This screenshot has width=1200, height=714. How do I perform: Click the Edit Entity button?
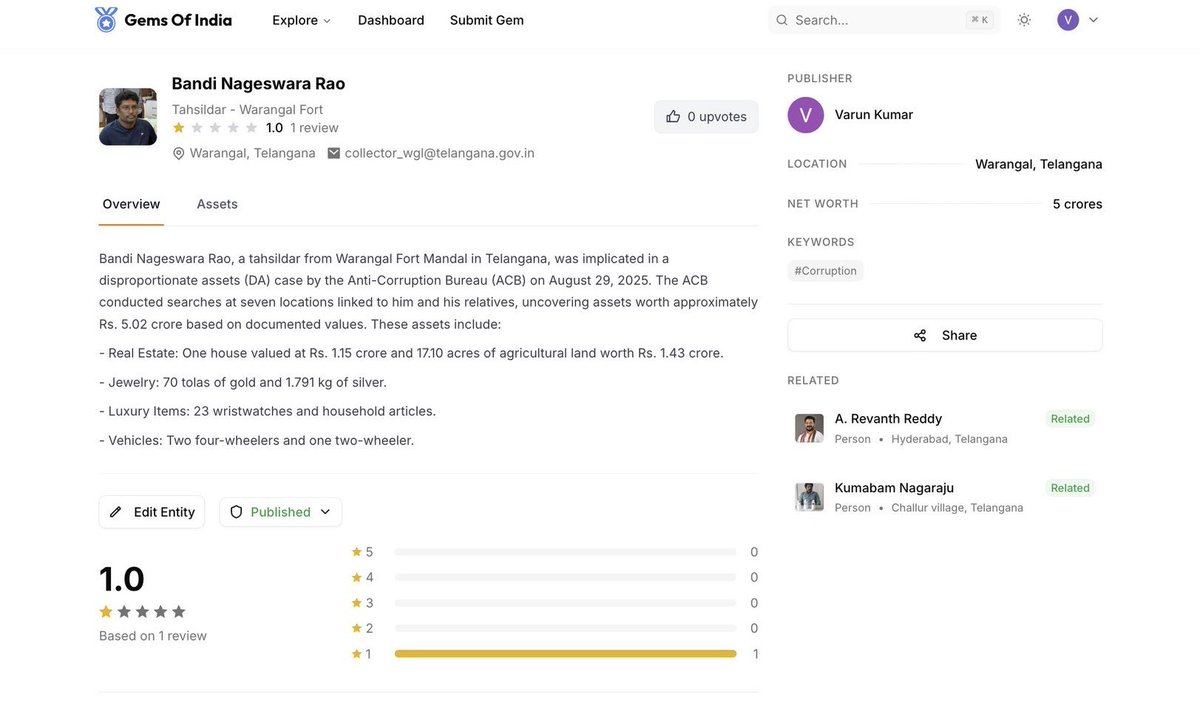(152, 512)
